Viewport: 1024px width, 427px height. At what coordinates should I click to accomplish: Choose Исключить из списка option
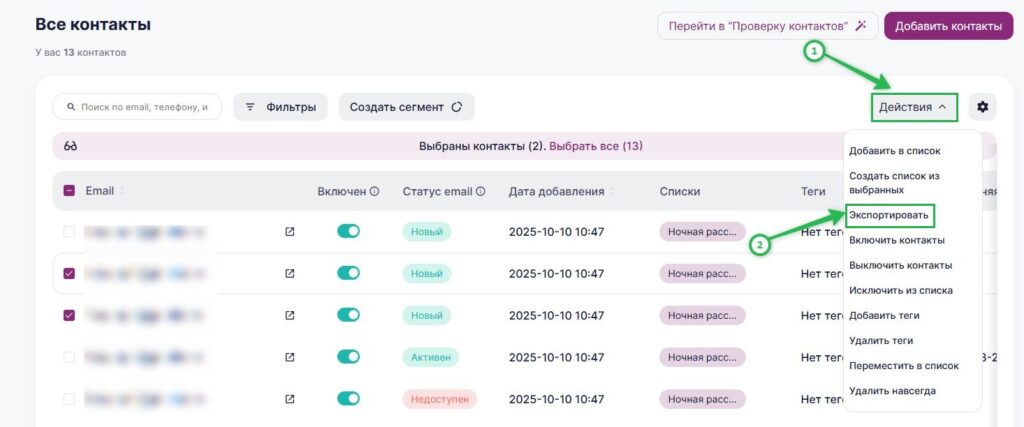901,290
